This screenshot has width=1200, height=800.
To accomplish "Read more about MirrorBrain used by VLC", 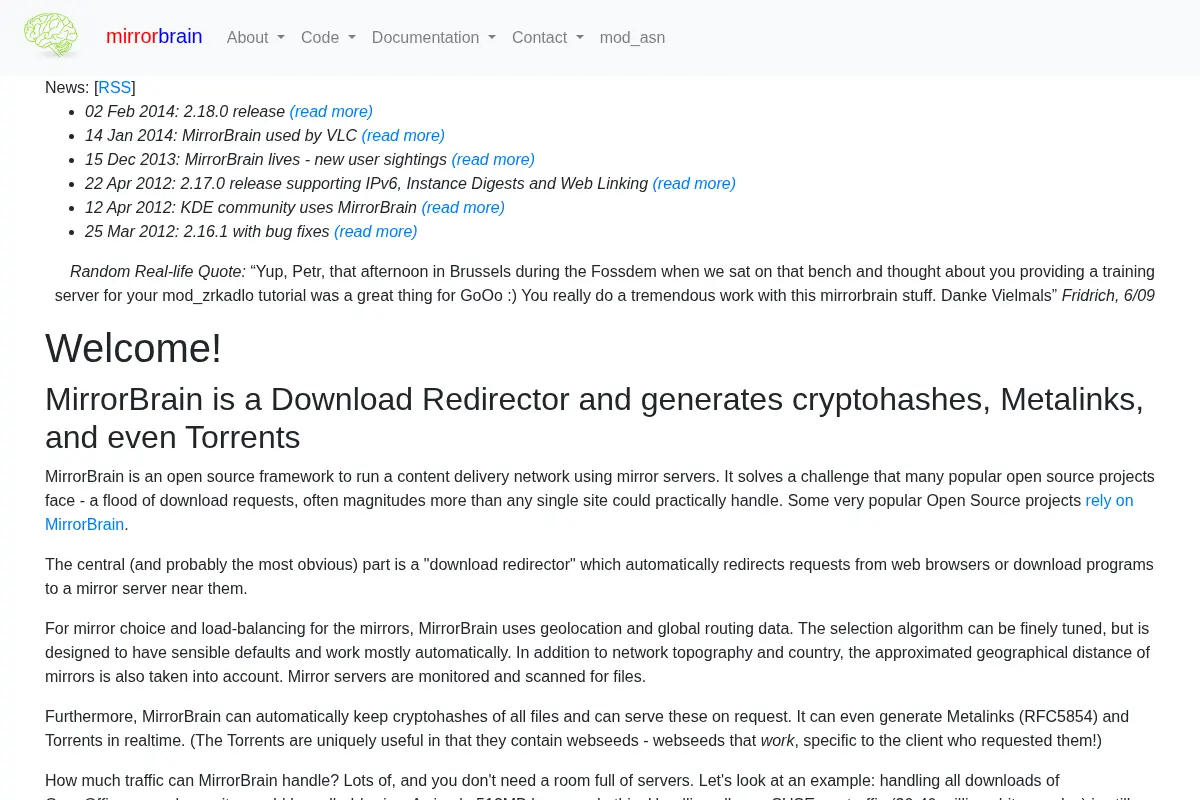I will point(403,135).
